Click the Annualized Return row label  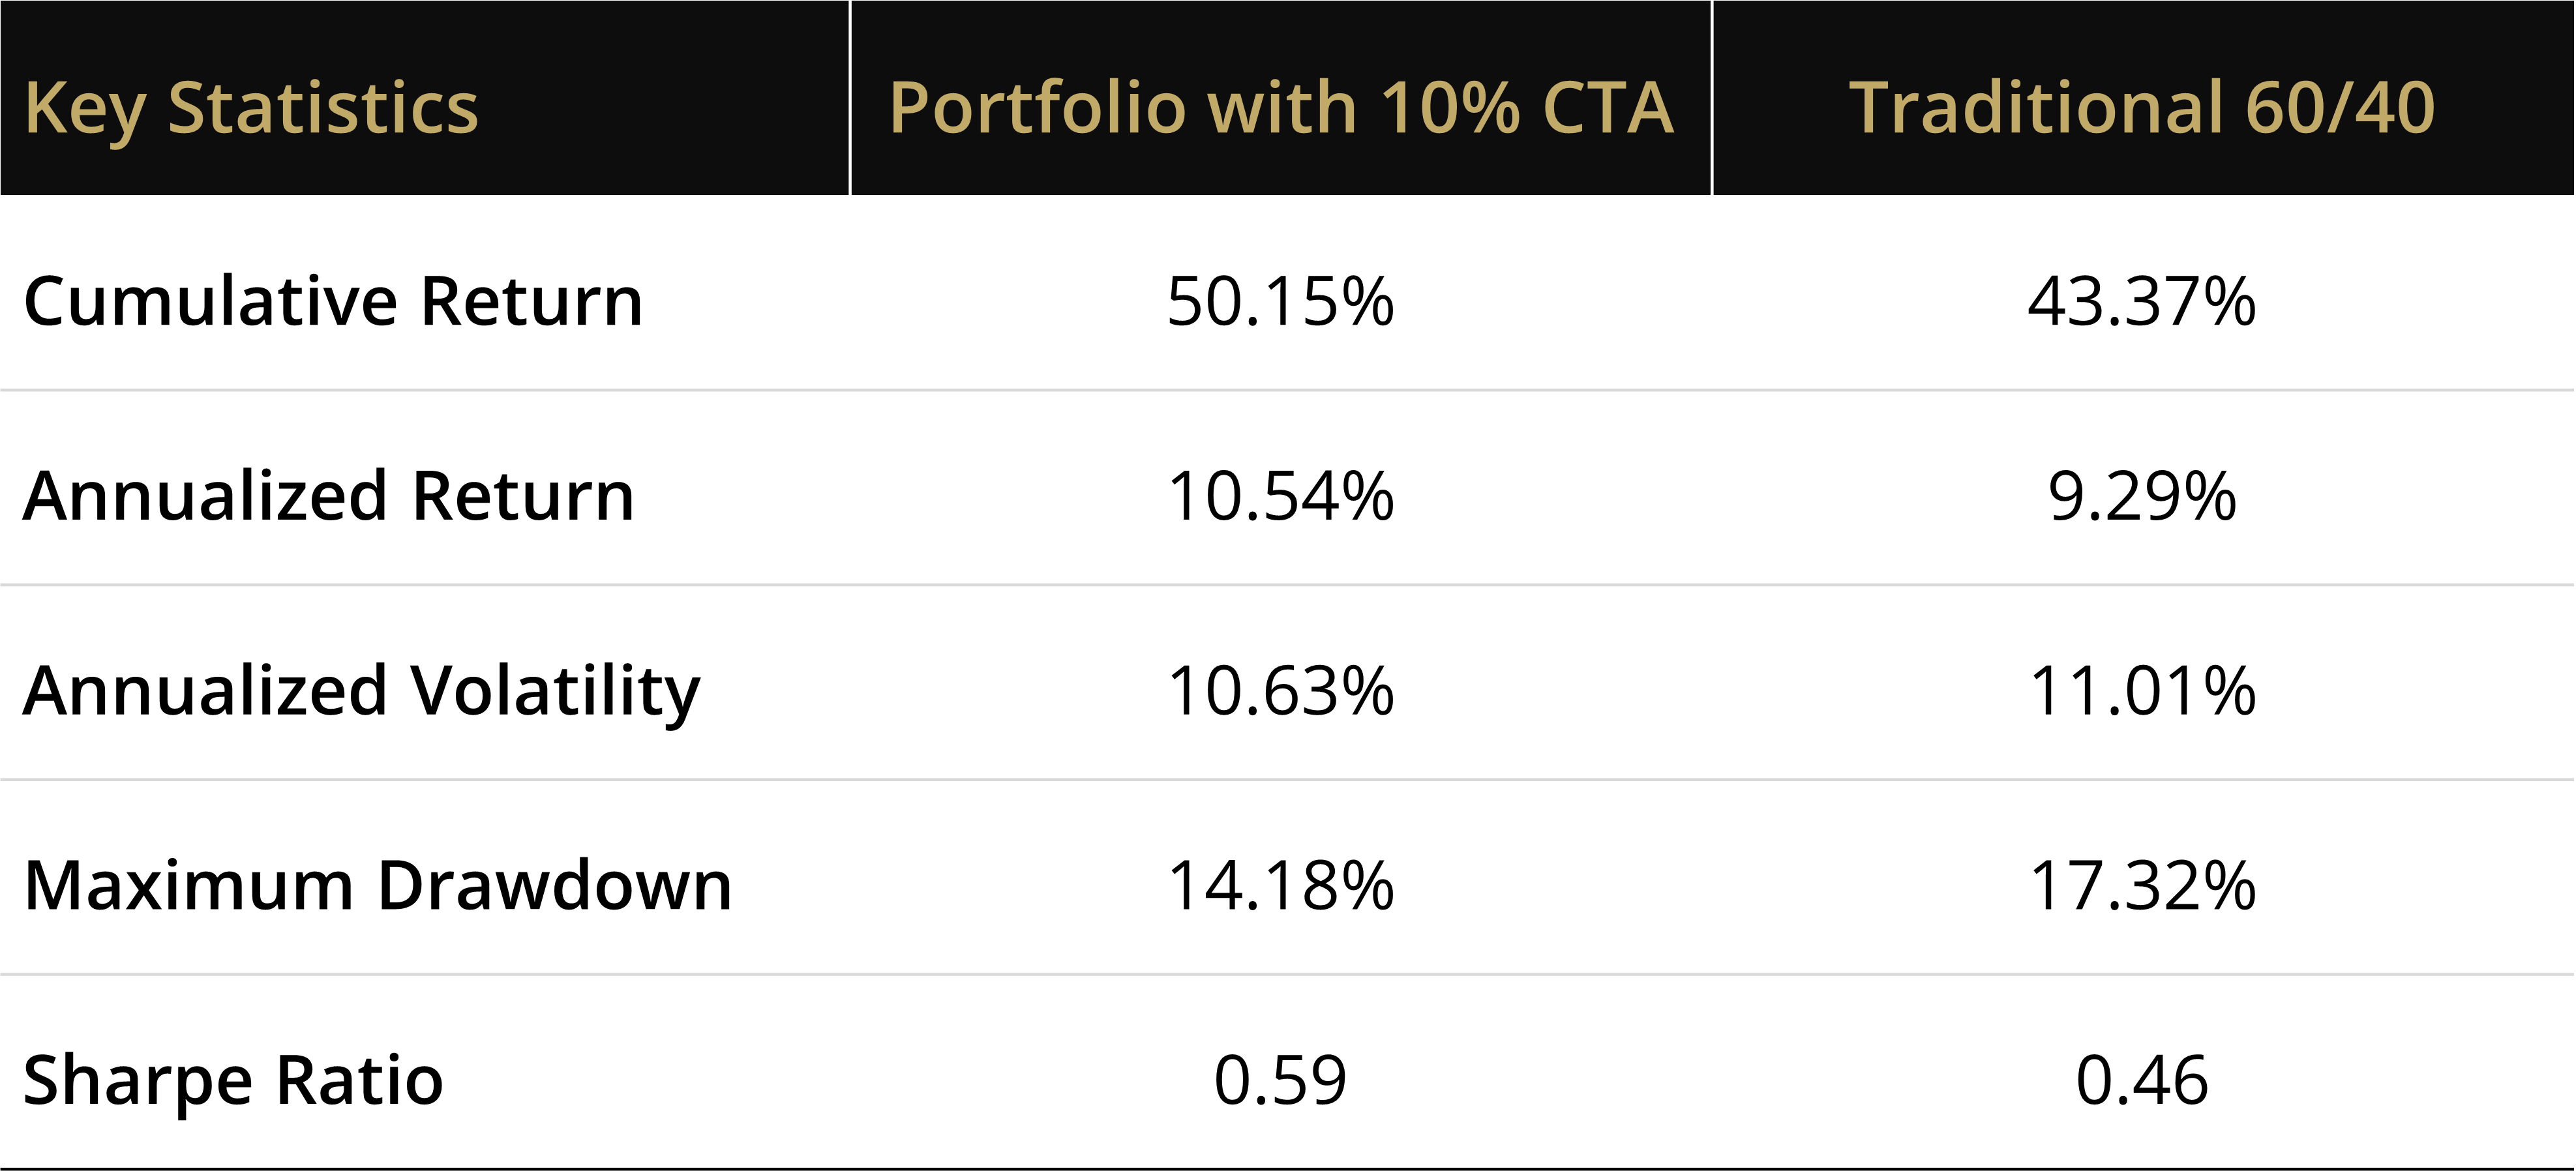(329, 496)
